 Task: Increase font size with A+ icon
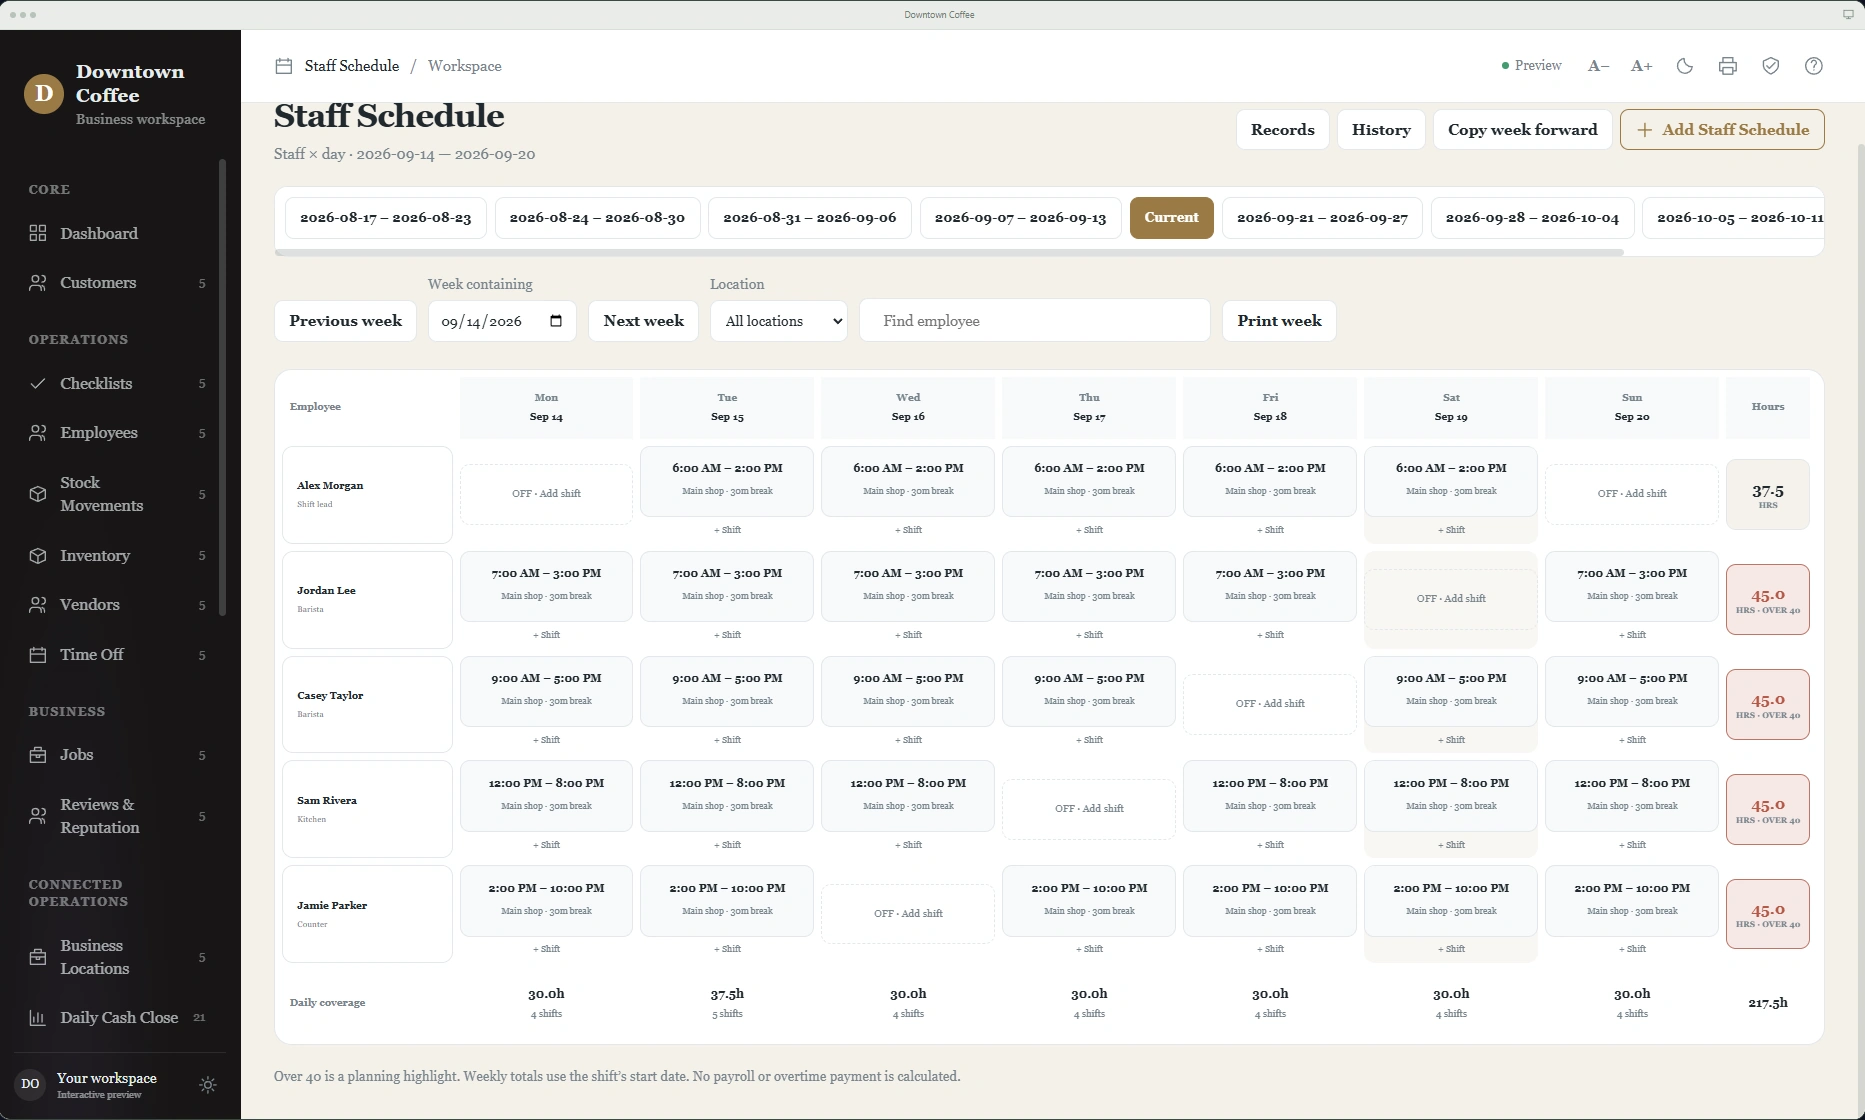point(1641,66)
